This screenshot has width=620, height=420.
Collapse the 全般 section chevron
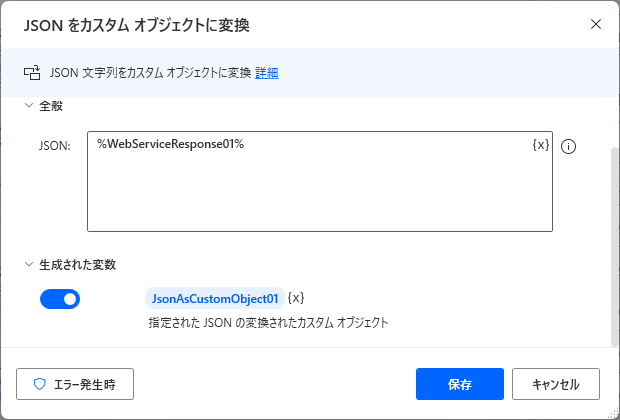tap(28, 106)
